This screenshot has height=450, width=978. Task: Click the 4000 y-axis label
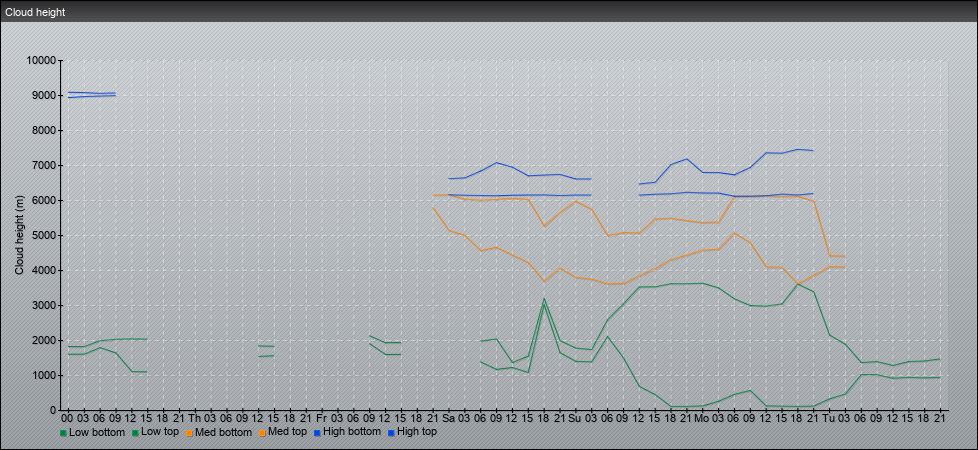point(44,270)
